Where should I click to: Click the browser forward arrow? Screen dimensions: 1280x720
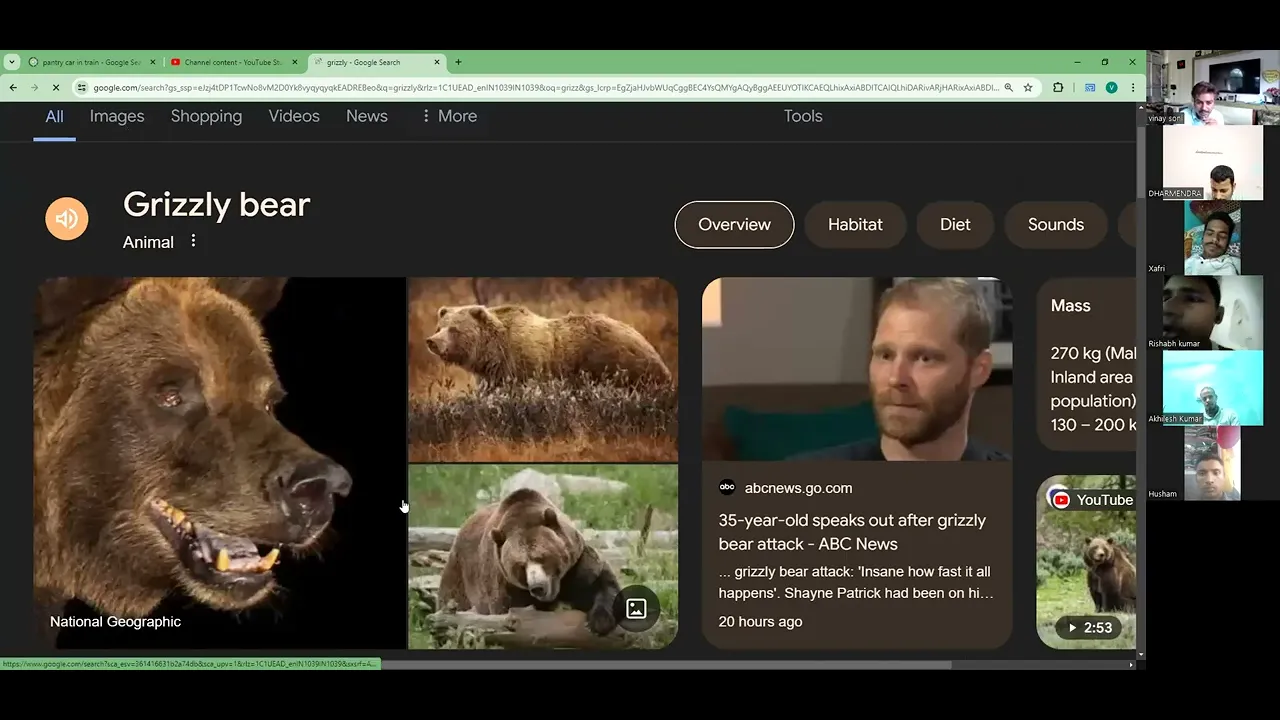34,88
